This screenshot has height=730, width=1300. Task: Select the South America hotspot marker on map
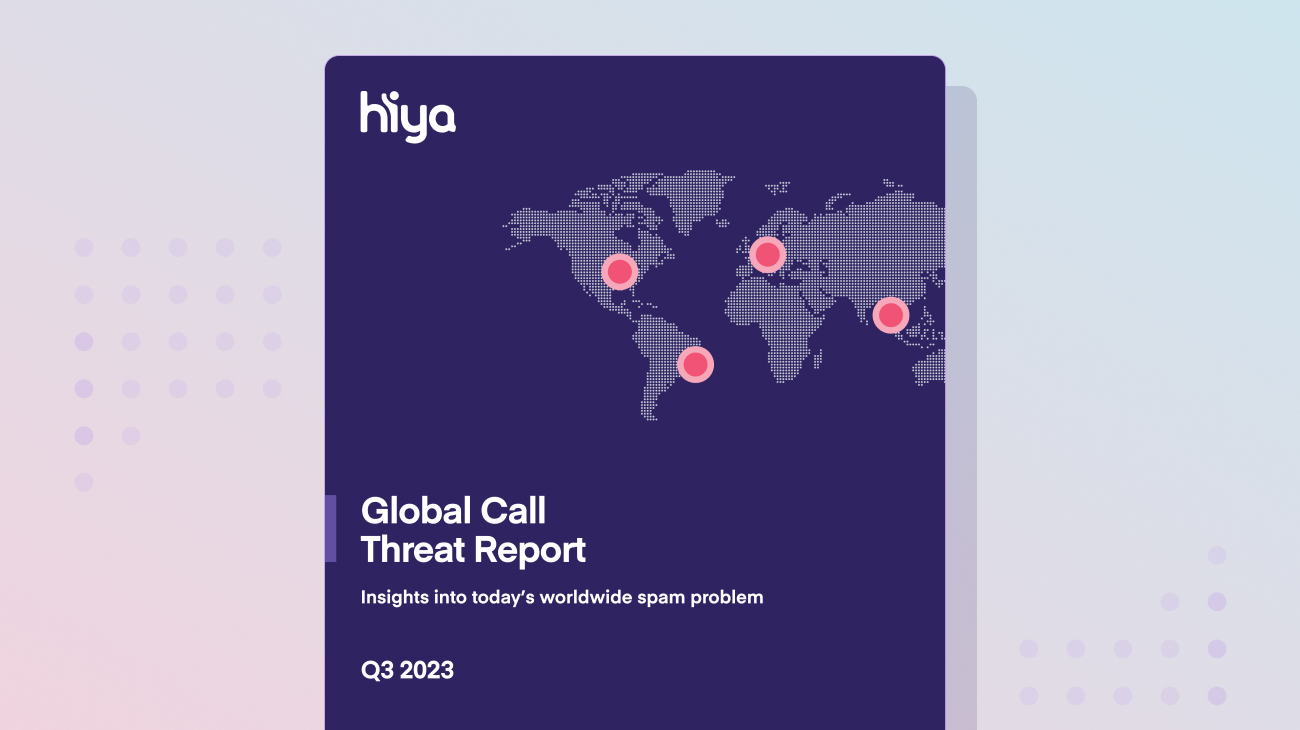(x=696, y=363)
